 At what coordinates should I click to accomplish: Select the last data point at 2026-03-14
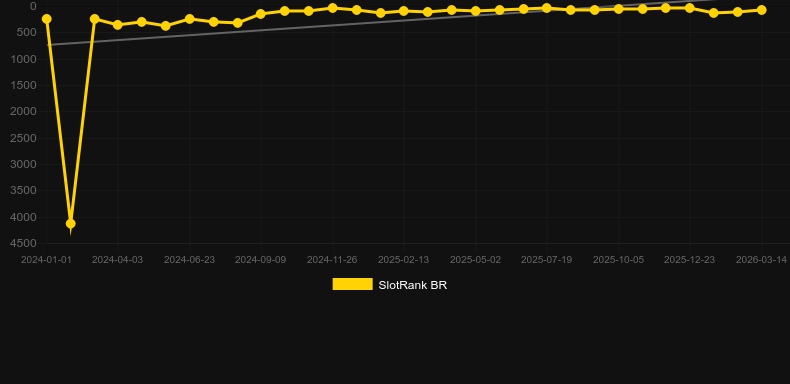click(761, 10)
